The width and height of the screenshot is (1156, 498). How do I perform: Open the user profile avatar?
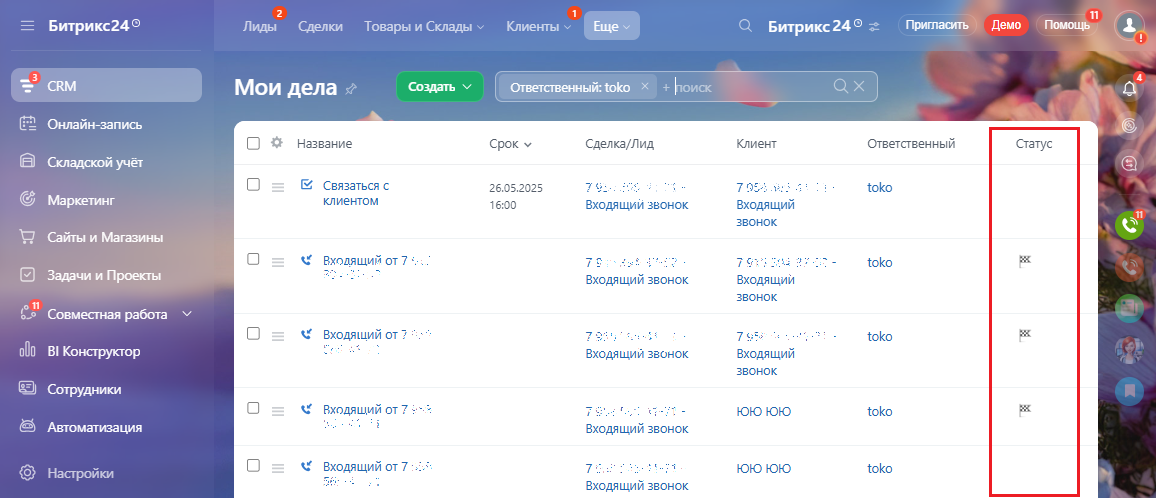[1128, 25]
